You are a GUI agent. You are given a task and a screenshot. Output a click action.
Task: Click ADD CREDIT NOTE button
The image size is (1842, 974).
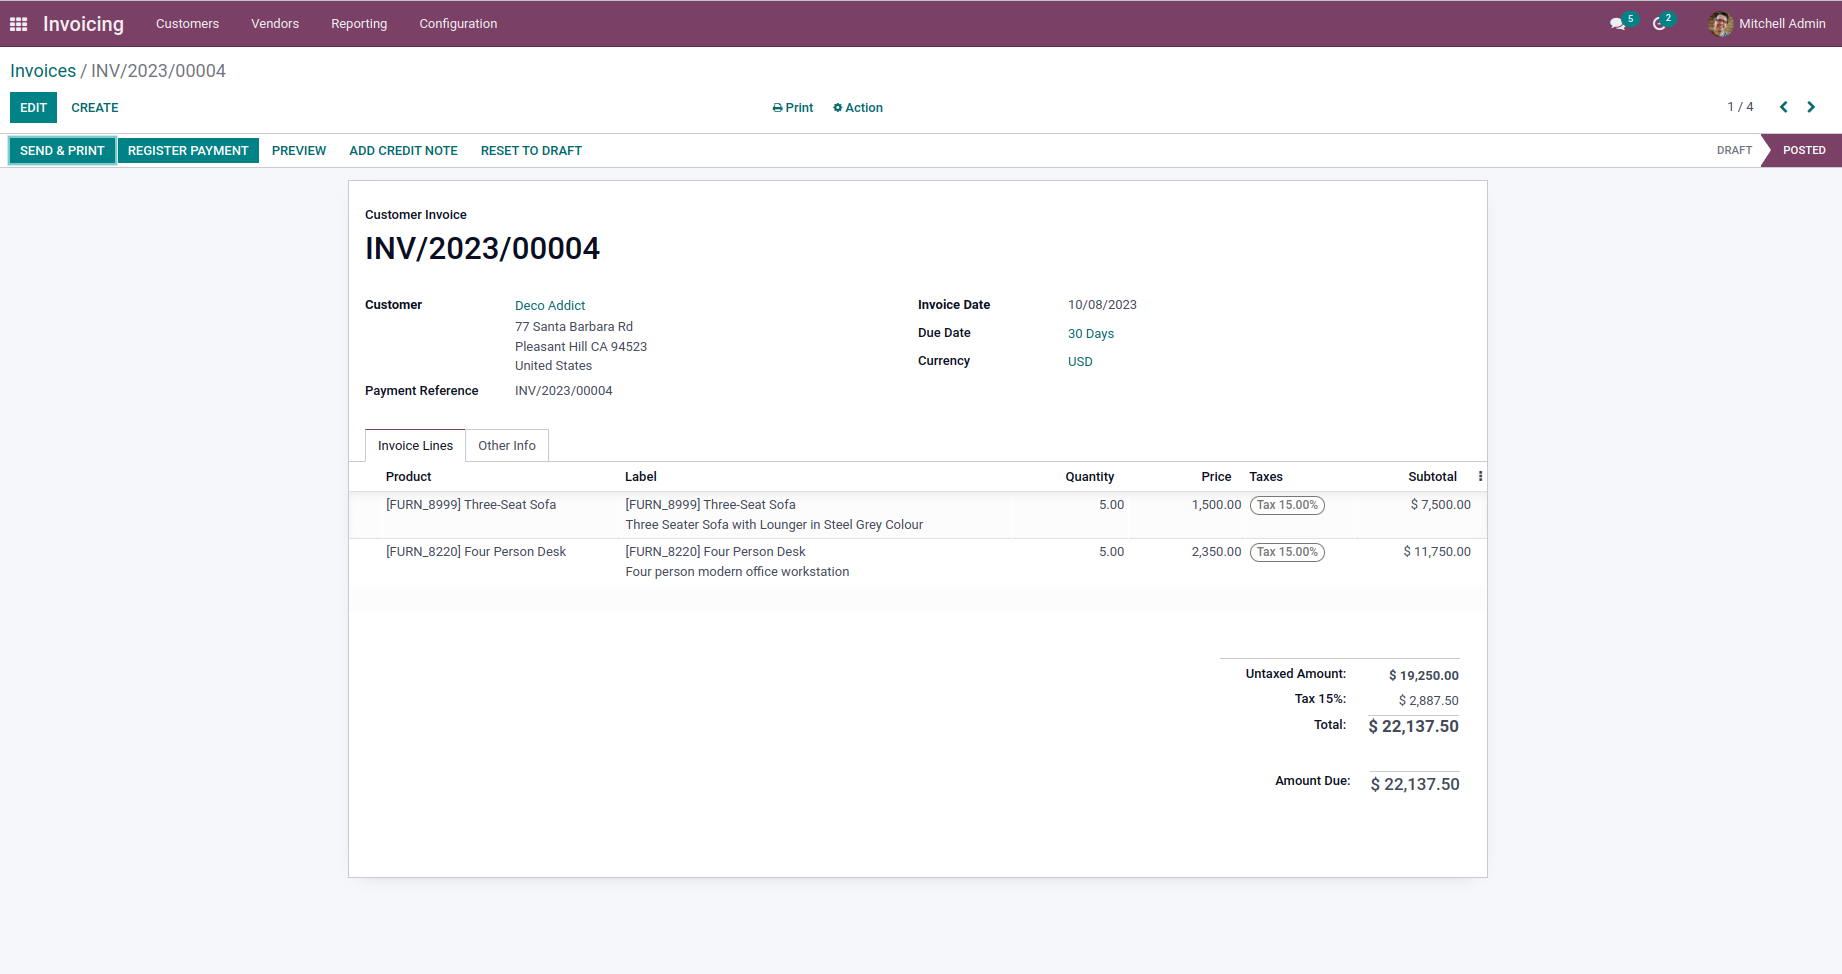tap(403, 151)
